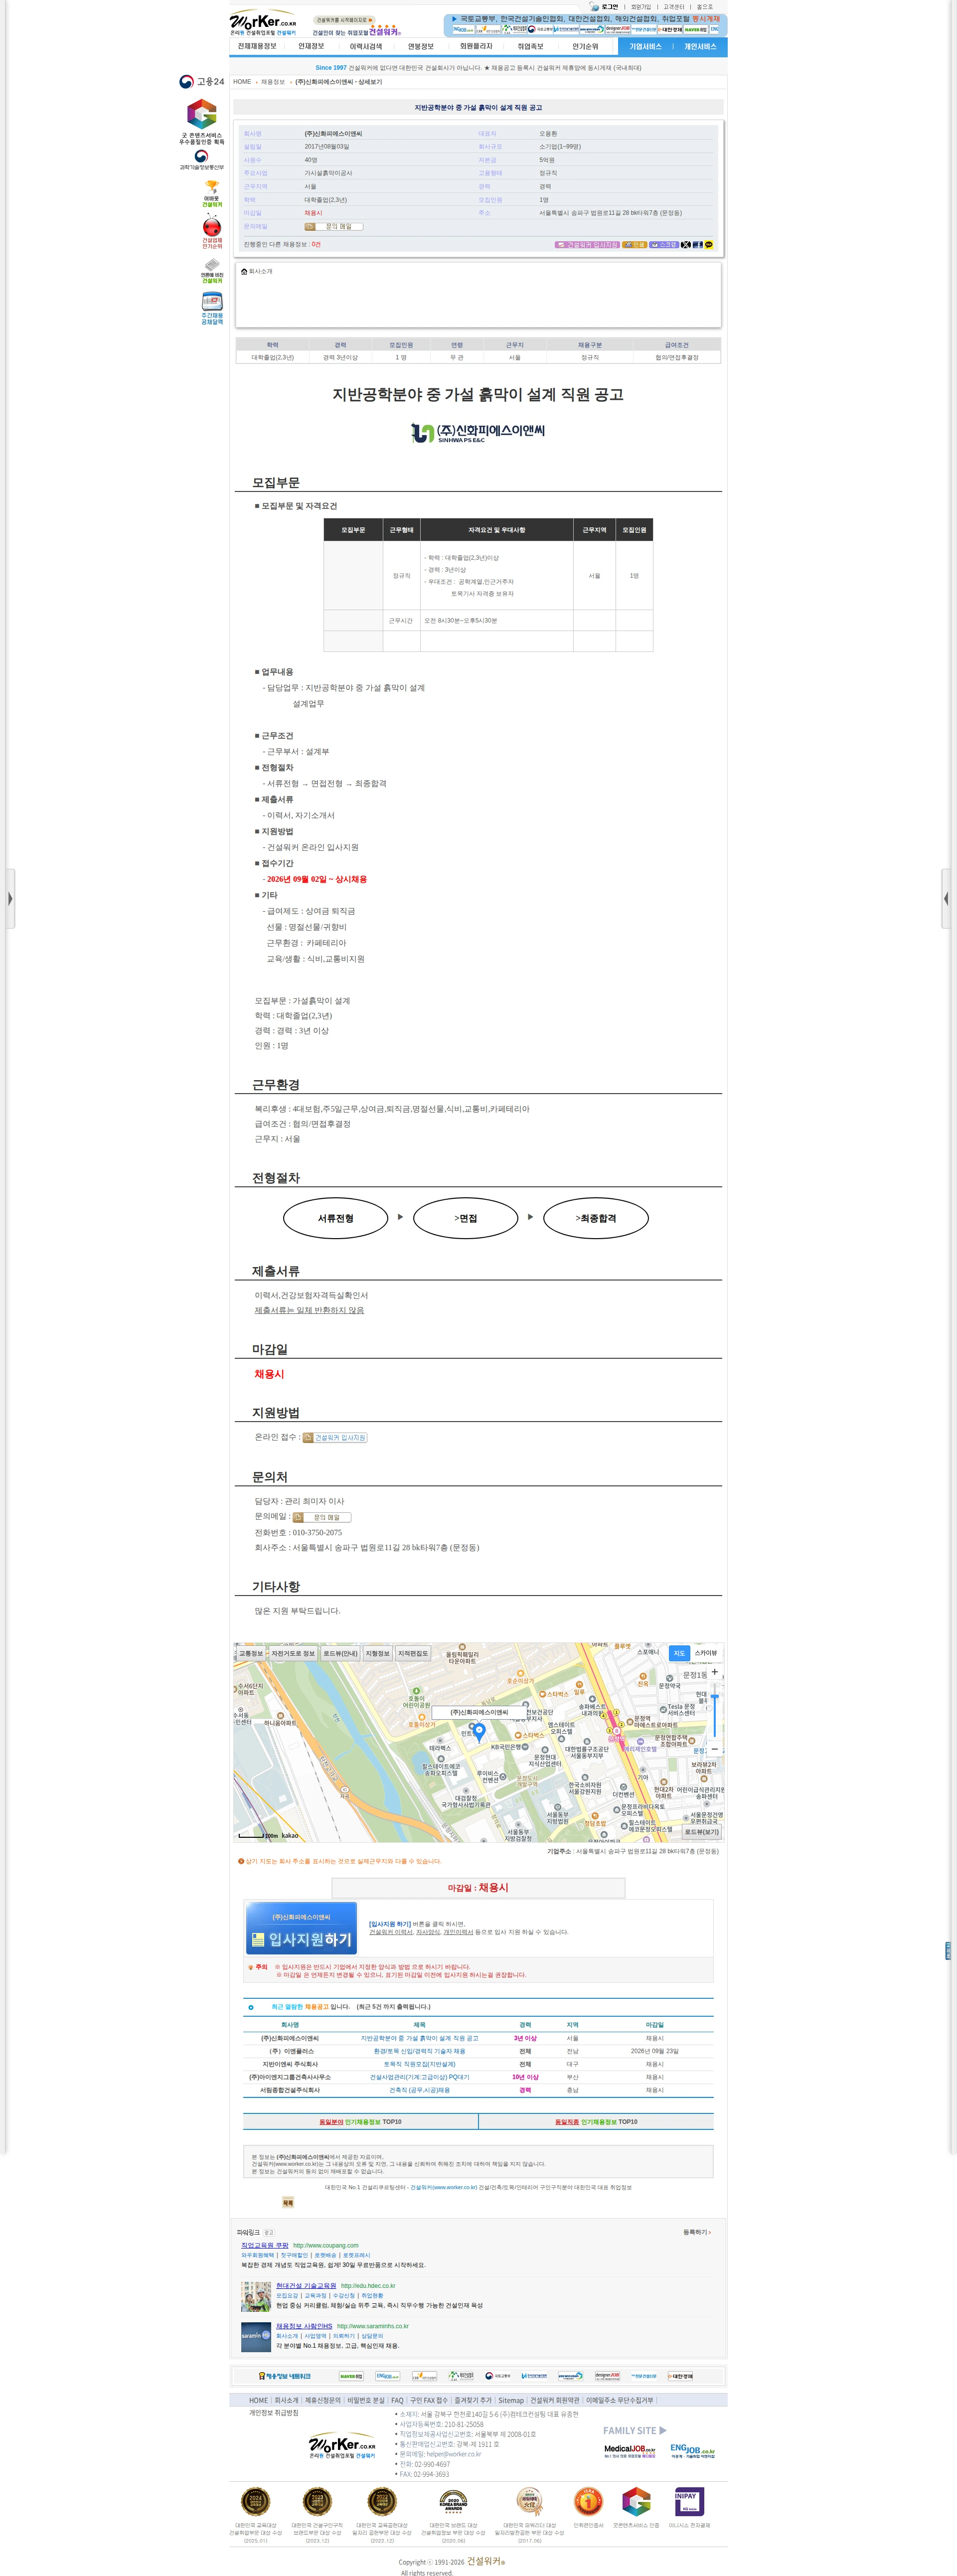Viewport: 957px width, 2576px height.
Task: Apply with the pink 건설워커 입사지원 button
Action: click(x=587, y=244)
